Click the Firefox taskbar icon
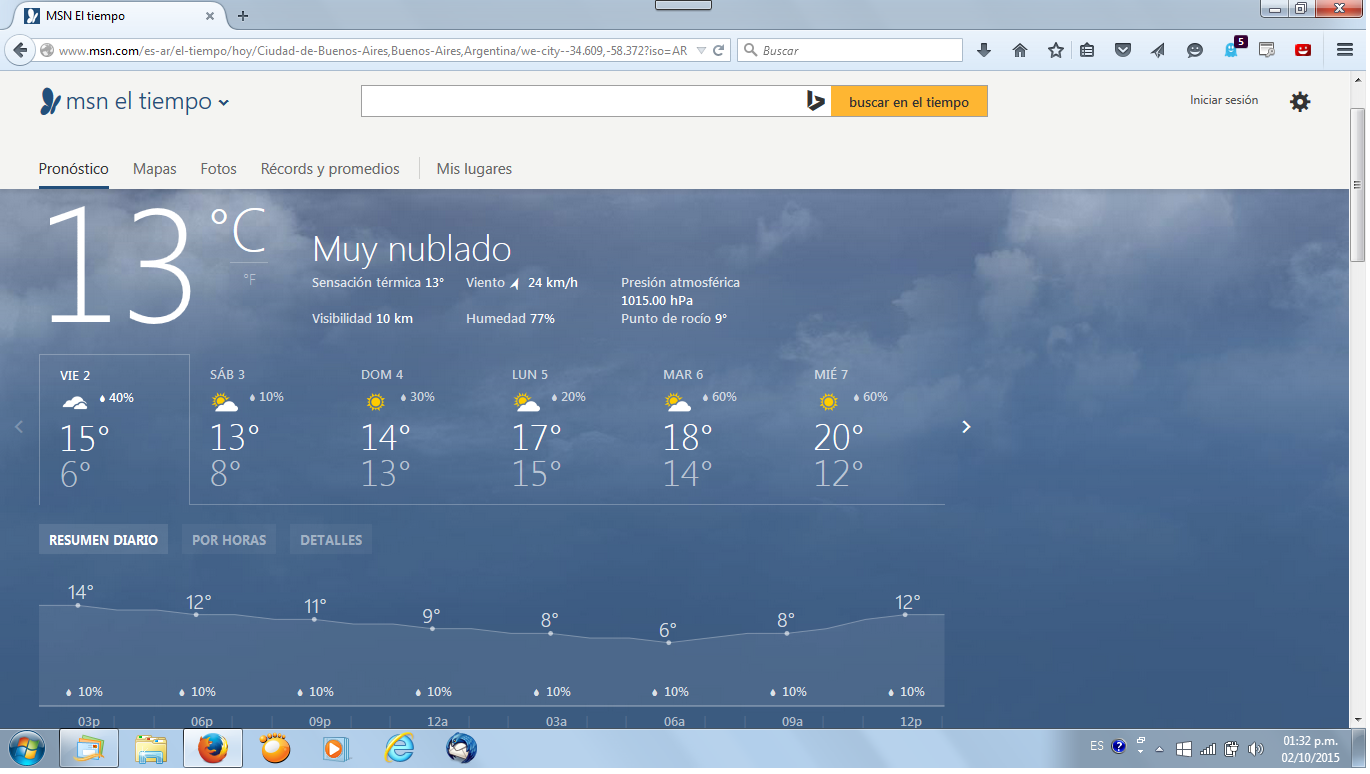This screenshot has height=774, width=1370. (212, 748)
